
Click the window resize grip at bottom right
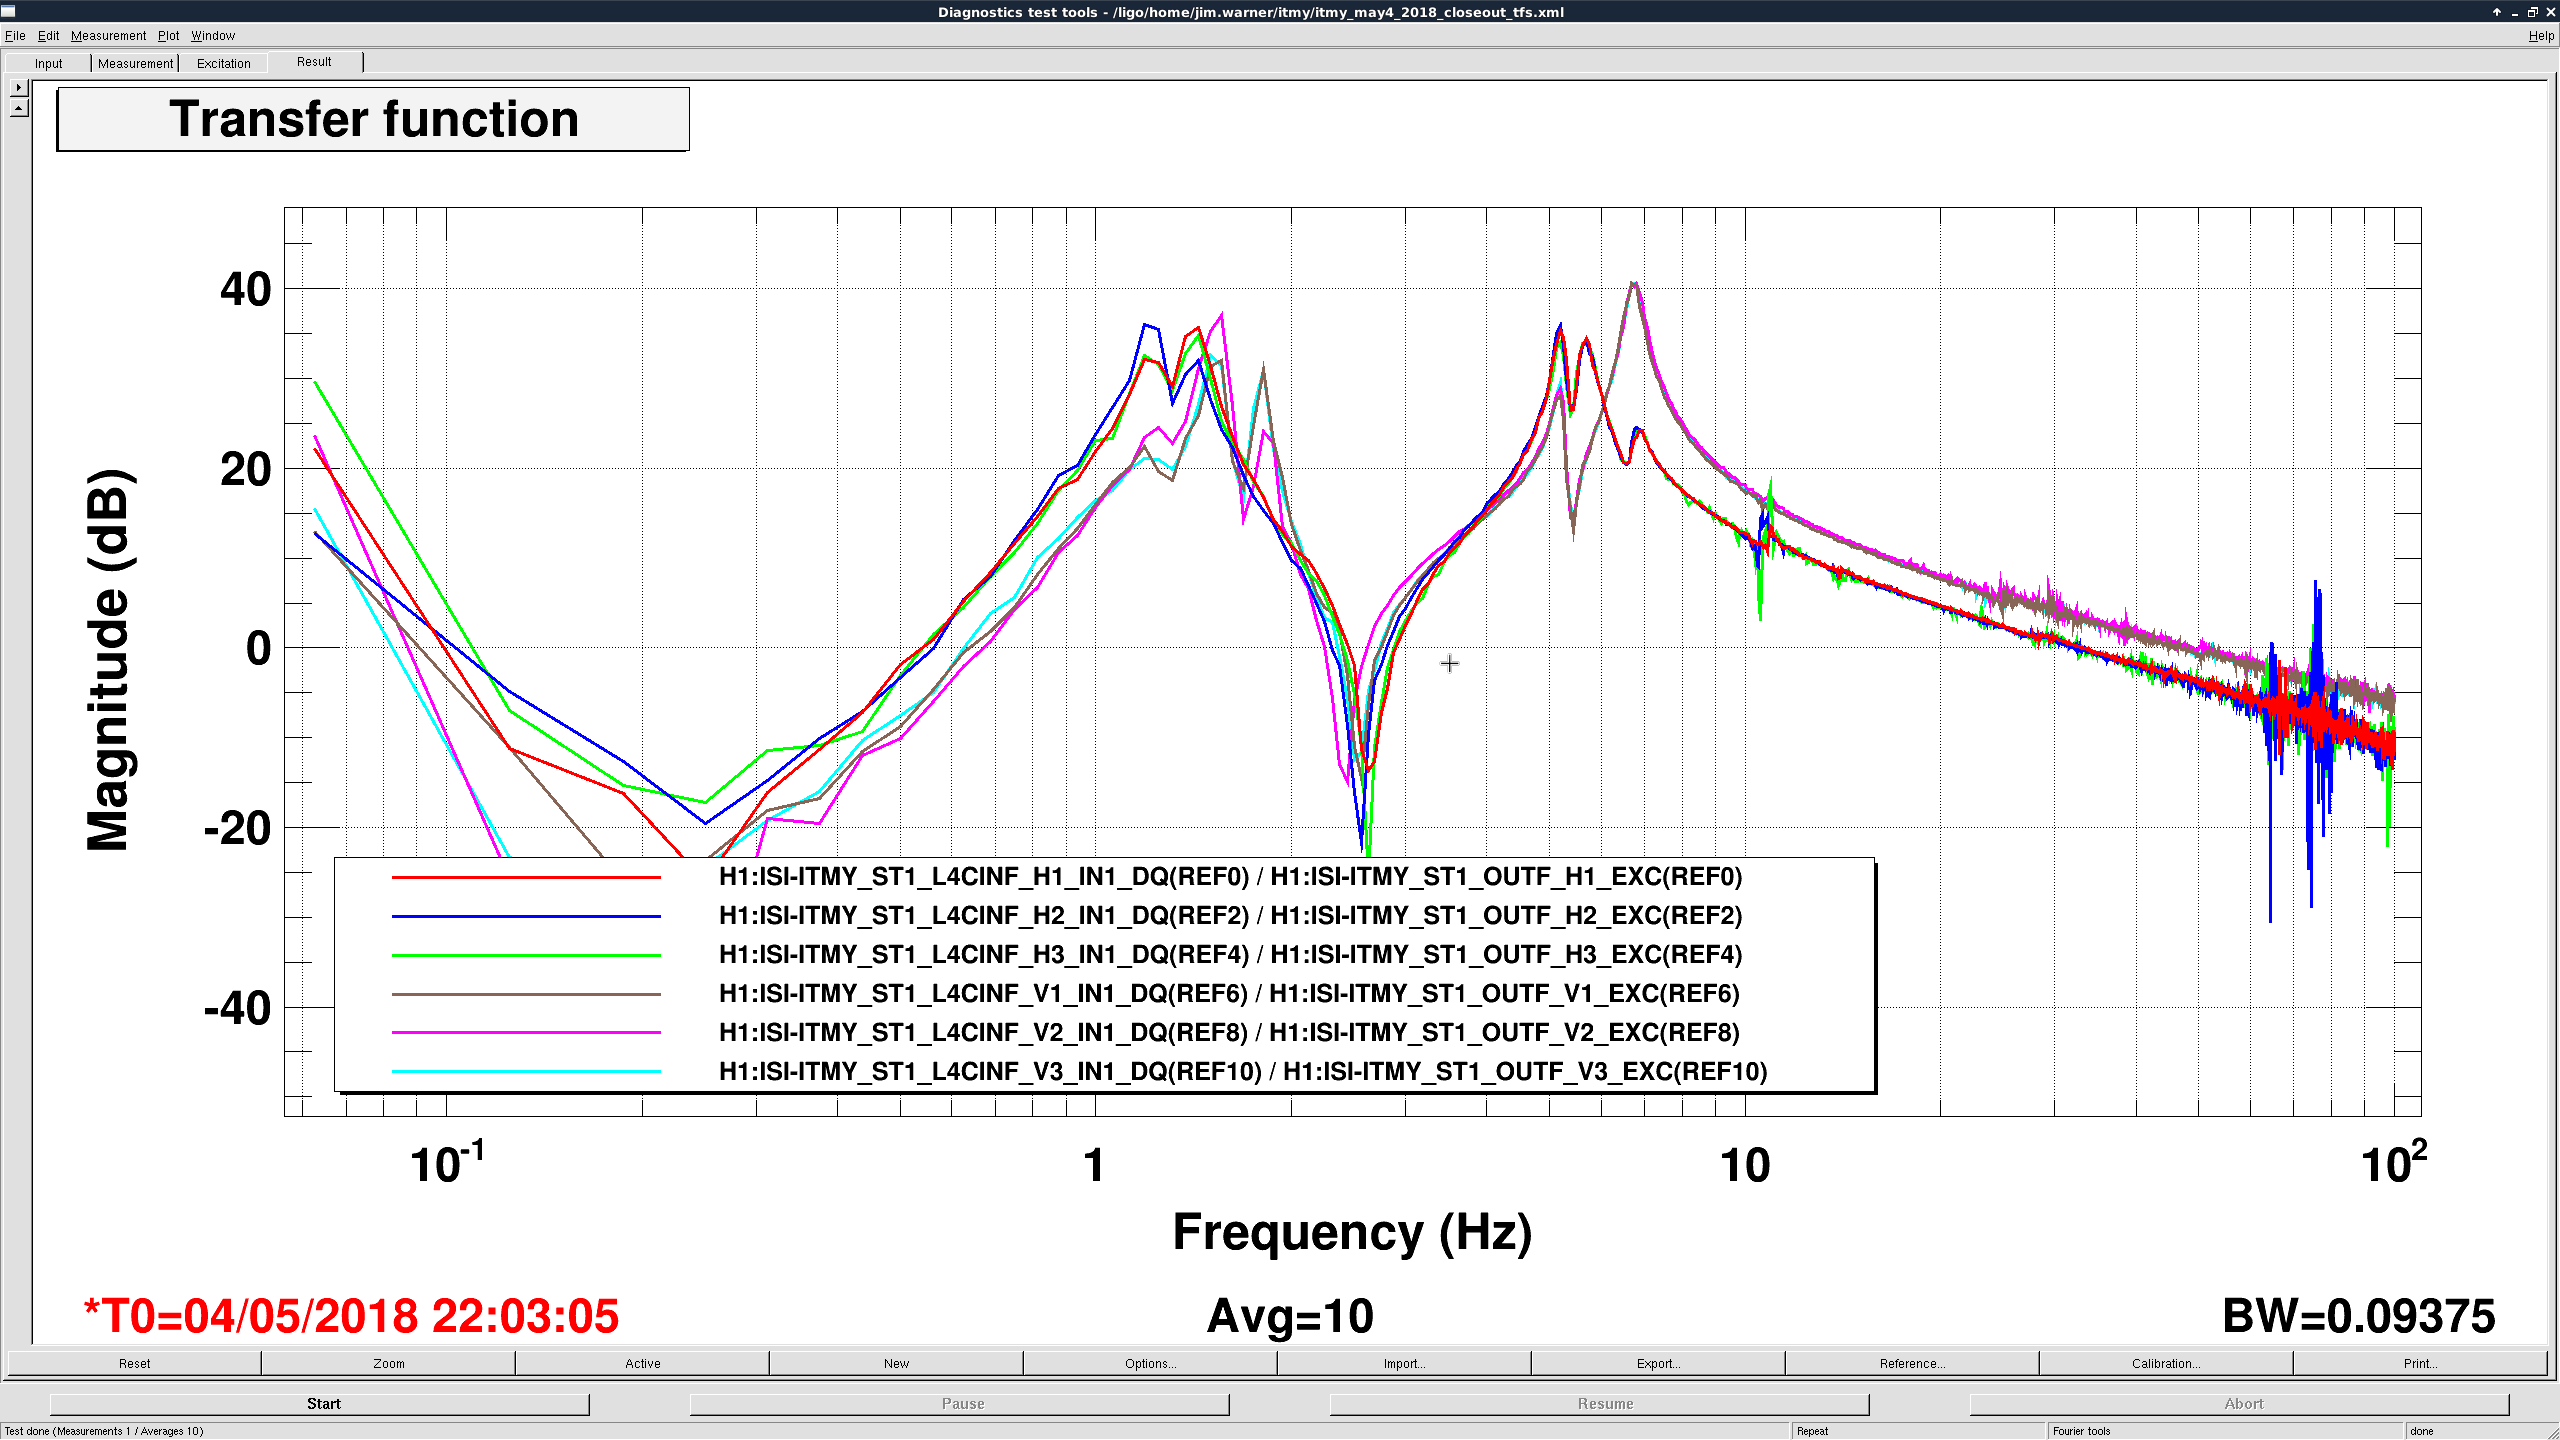(2553, 1433)
